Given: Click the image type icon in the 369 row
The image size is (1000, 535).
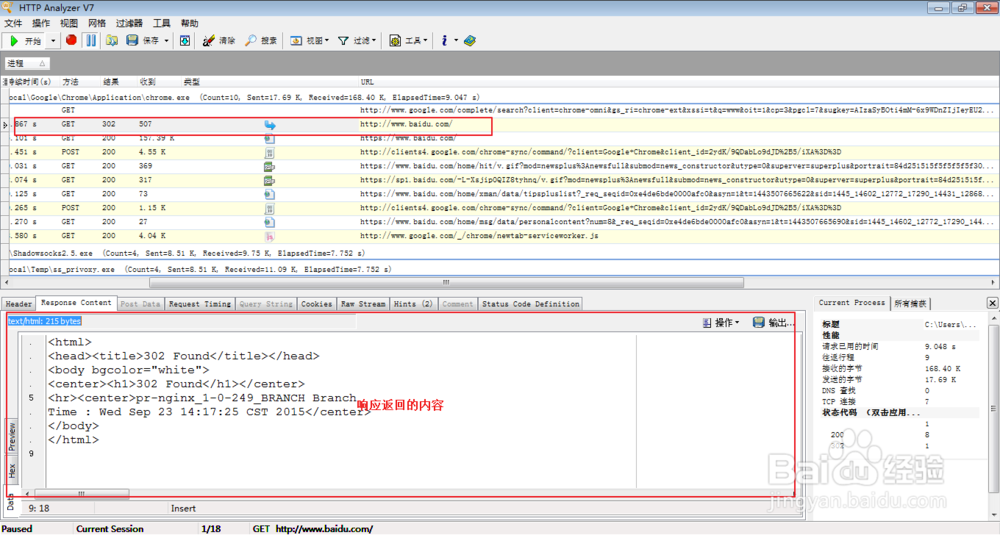Looking at the screenshot, I should click(270, 167).
